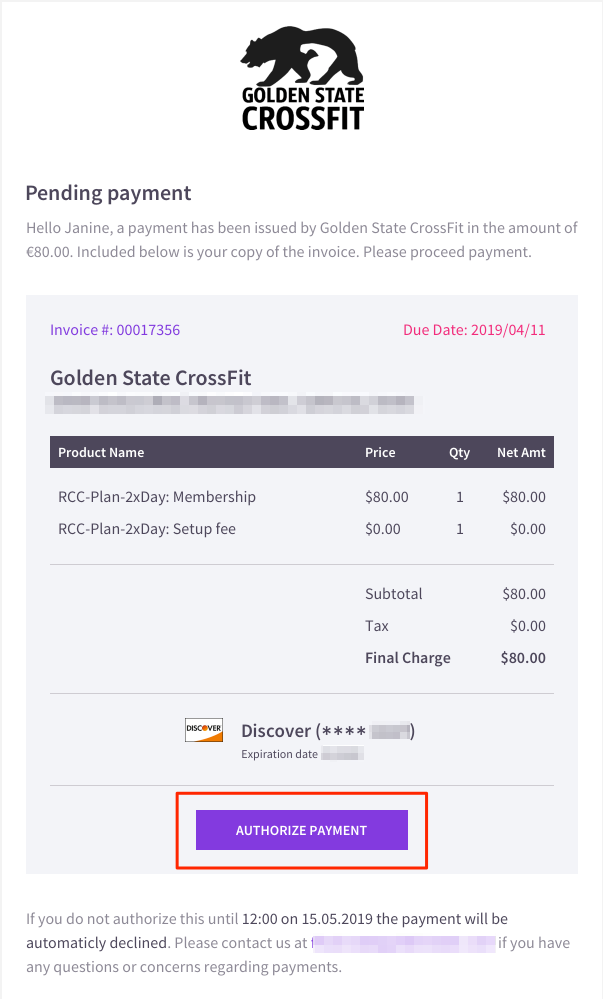603x999 pixels.
Task: Click the Golden State CrossFit bear logo
Action: [x=302, y=78]
